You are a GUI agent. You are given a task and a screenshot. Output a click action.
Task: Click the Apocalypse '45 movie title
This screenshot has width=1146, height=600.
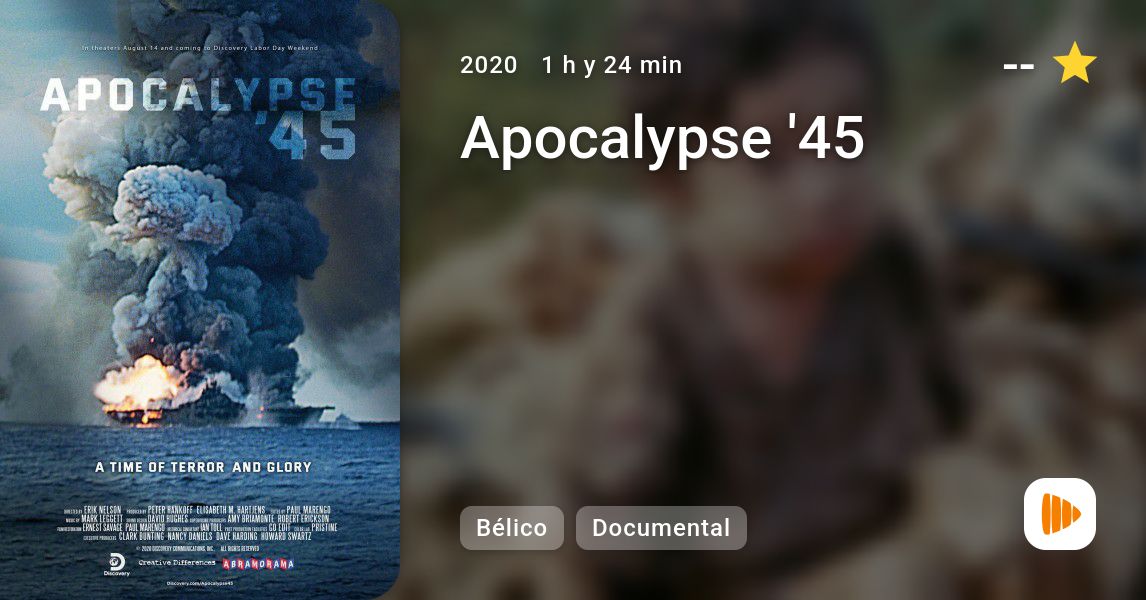663,137
